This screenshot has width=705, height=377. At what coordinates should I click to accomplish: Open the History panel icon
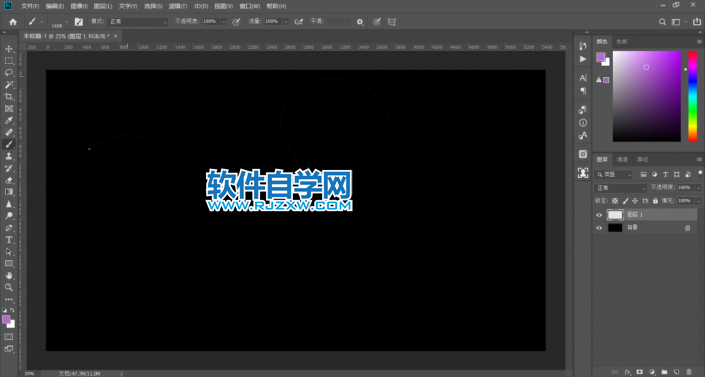[583, 46]
